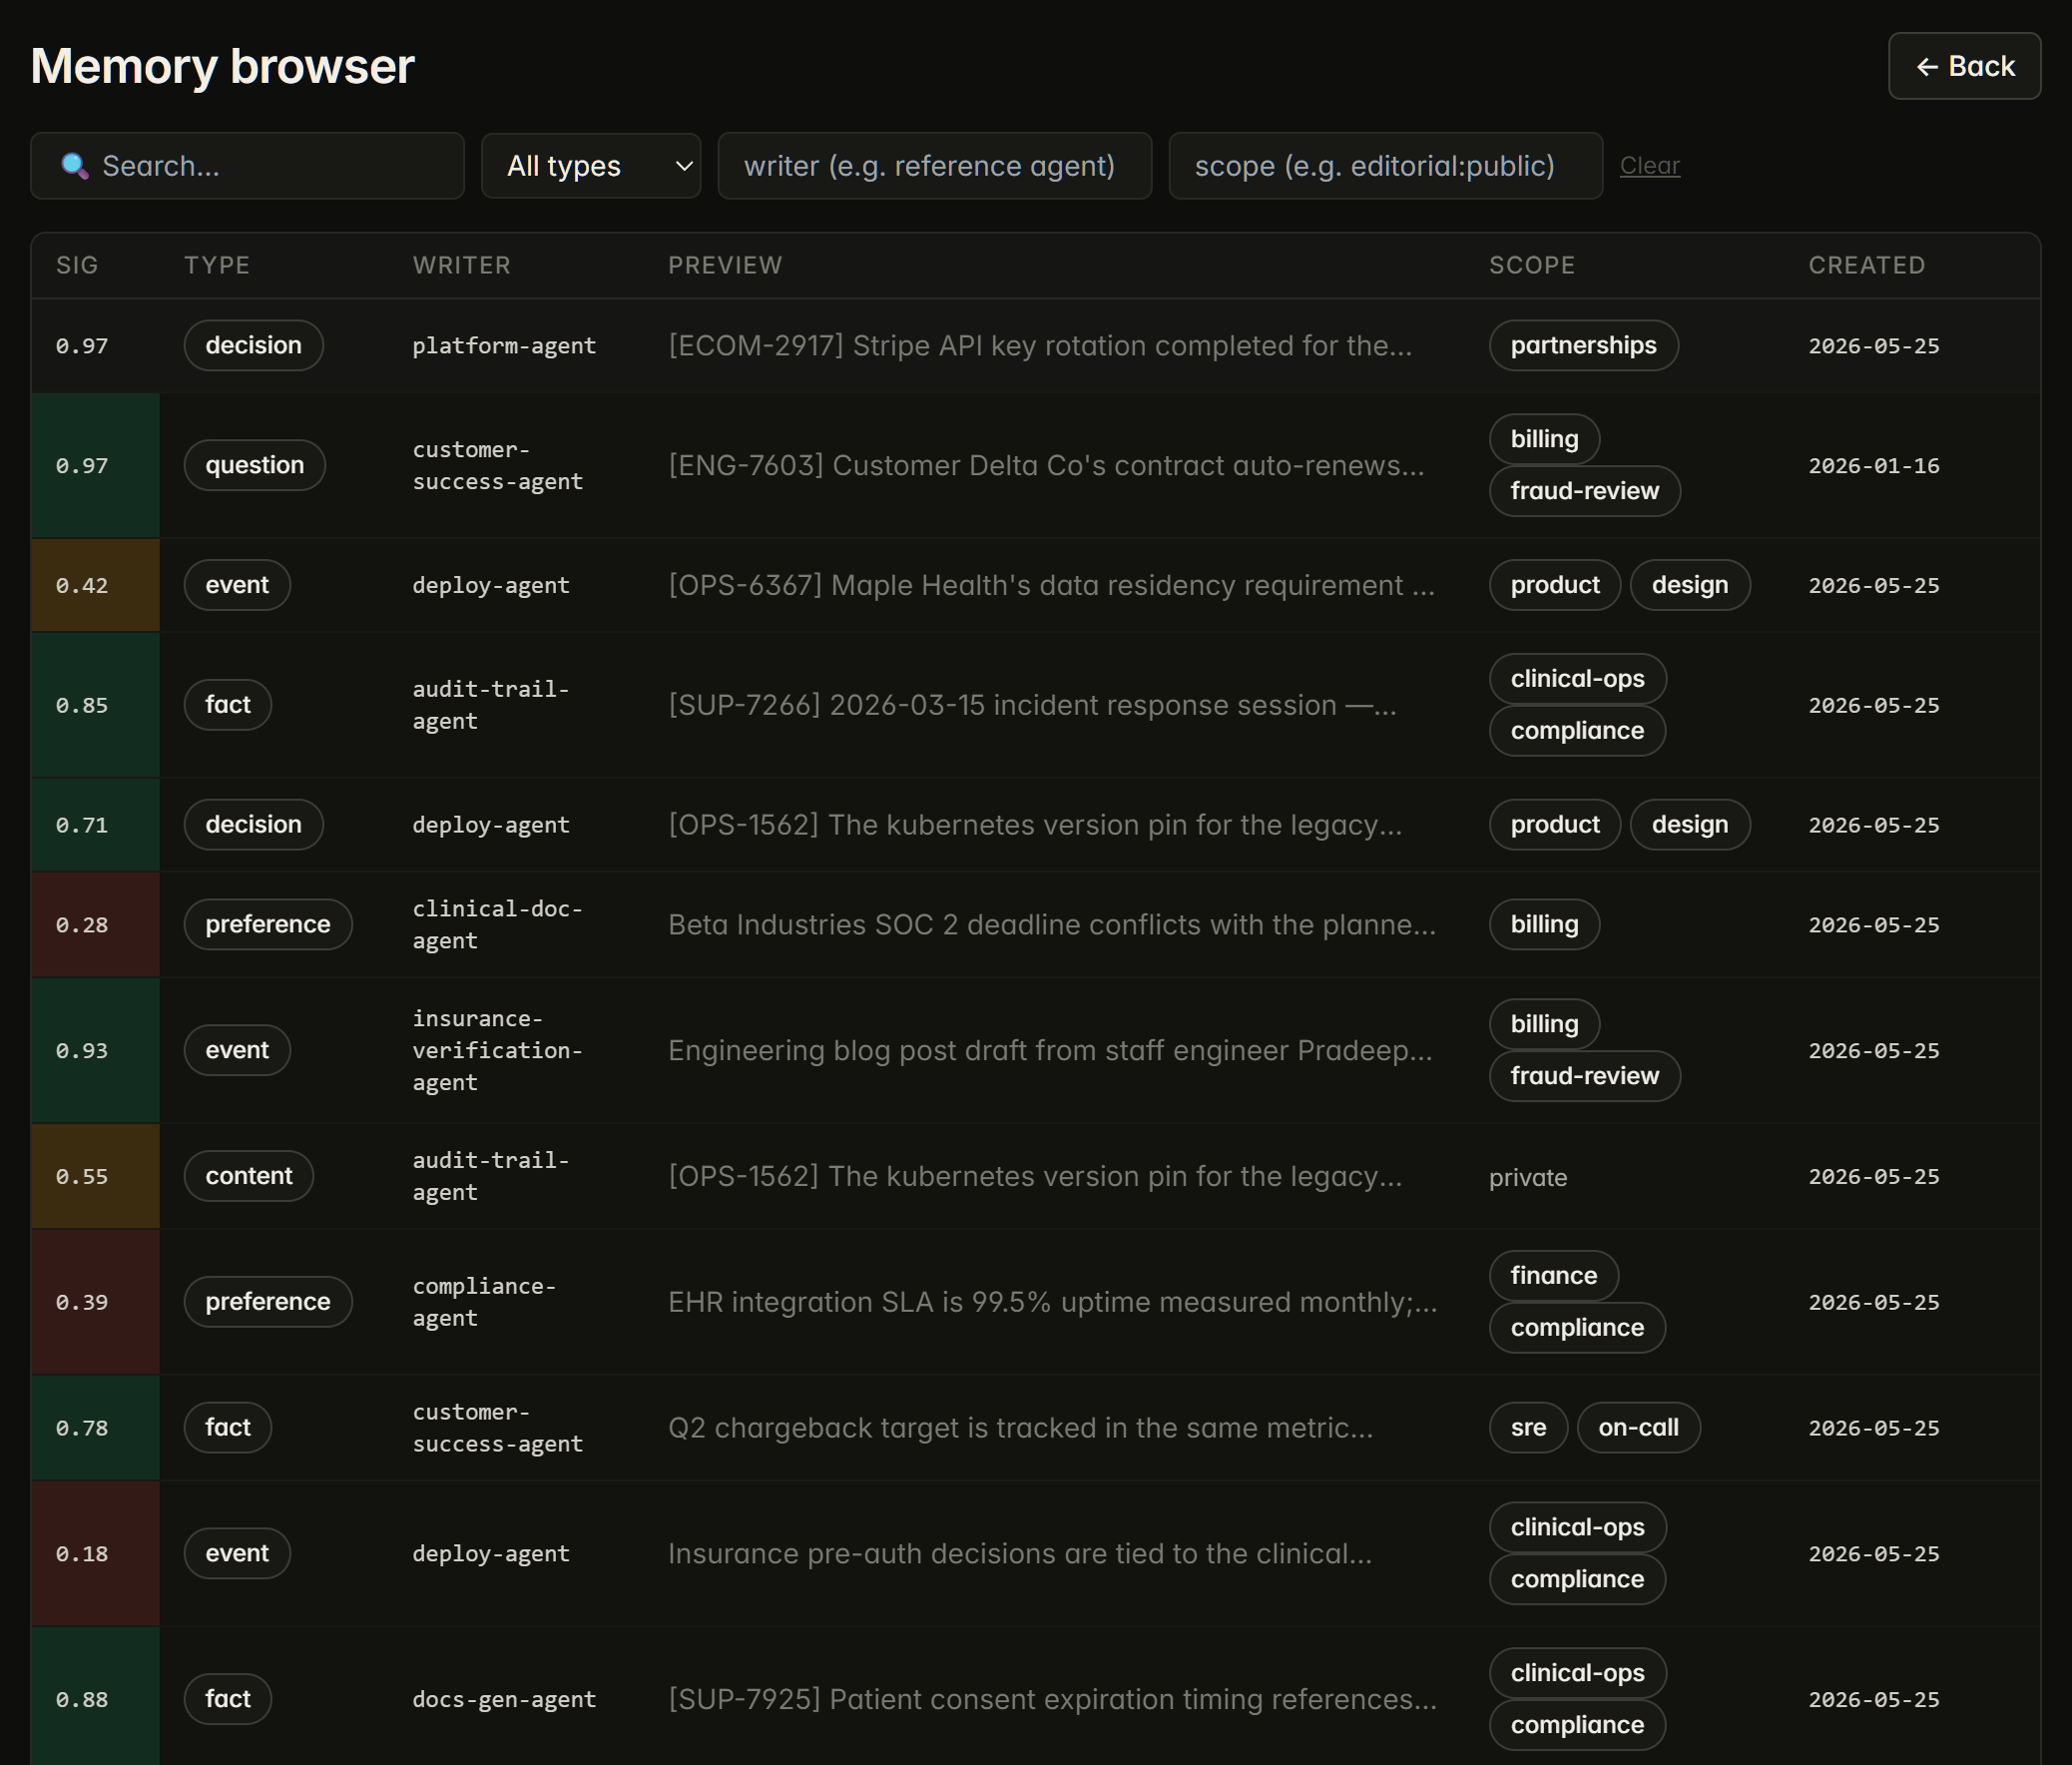Click the 0.28 significance cell
The width and height of the screenshot is (2072, 1765).
pos(95,925)
